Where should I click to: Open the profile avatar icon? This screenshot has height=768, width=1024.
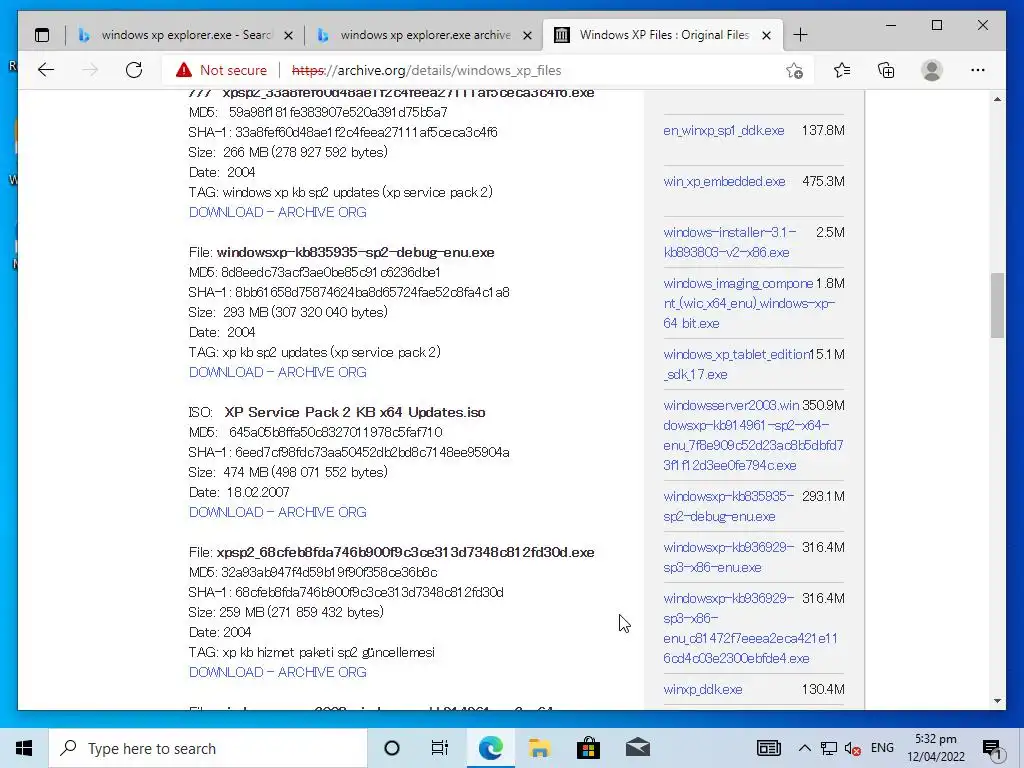pos(932,70)
